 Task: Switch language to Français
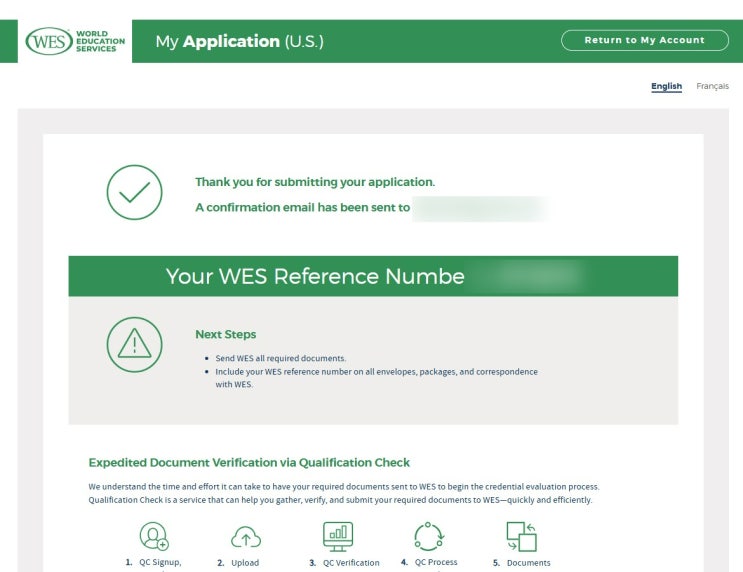tap(712, 86)
